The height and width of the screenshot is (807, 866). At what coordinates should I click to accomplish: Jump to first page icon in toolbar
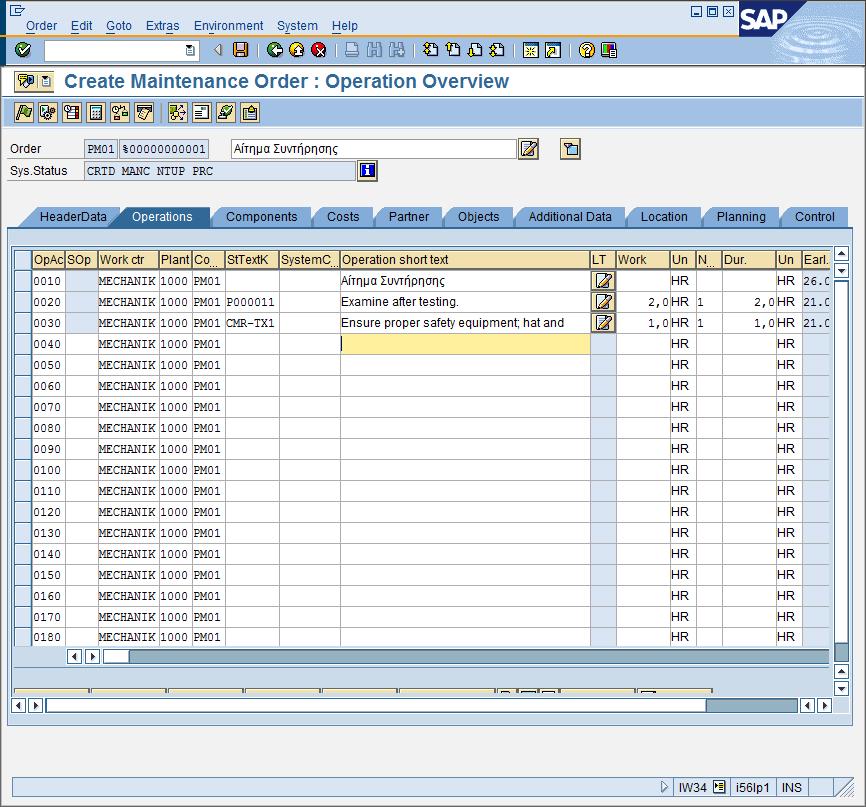pos(430,50)
